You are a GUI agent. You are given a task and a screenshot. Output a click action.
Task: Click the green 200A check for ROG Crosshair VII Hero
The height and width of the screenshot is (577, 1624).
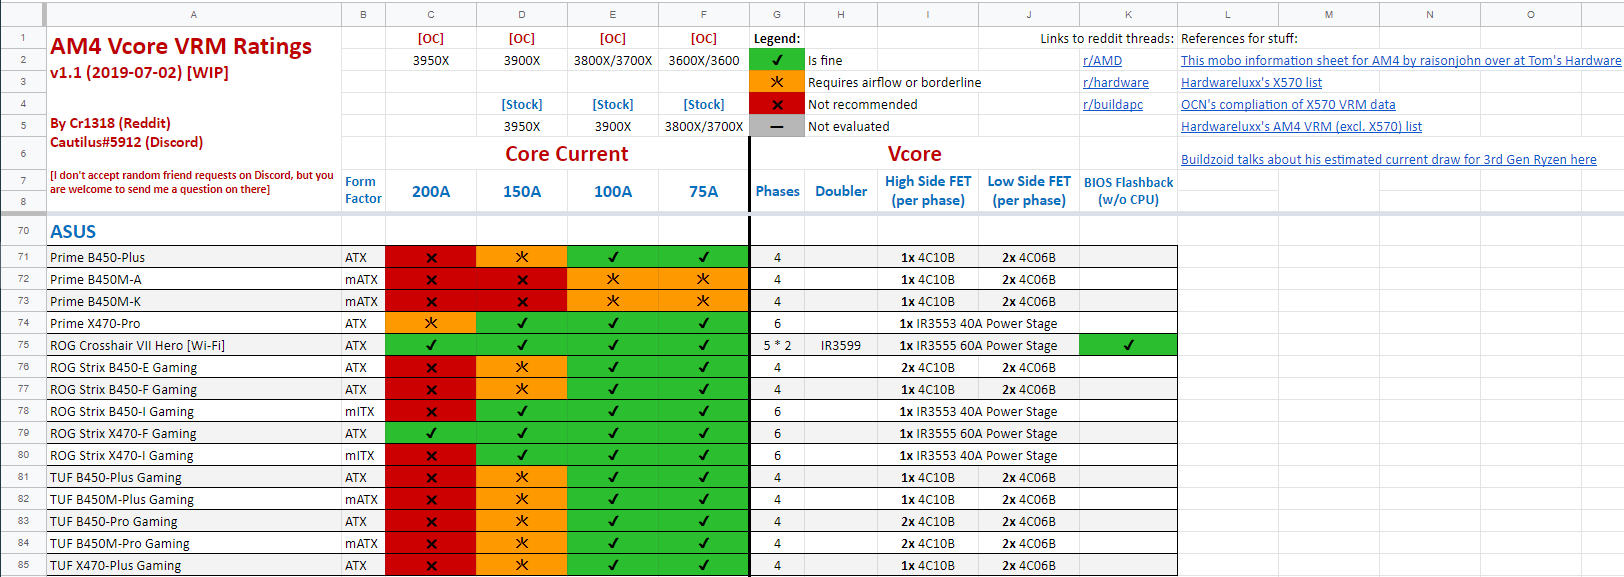[x=431, y=345]
